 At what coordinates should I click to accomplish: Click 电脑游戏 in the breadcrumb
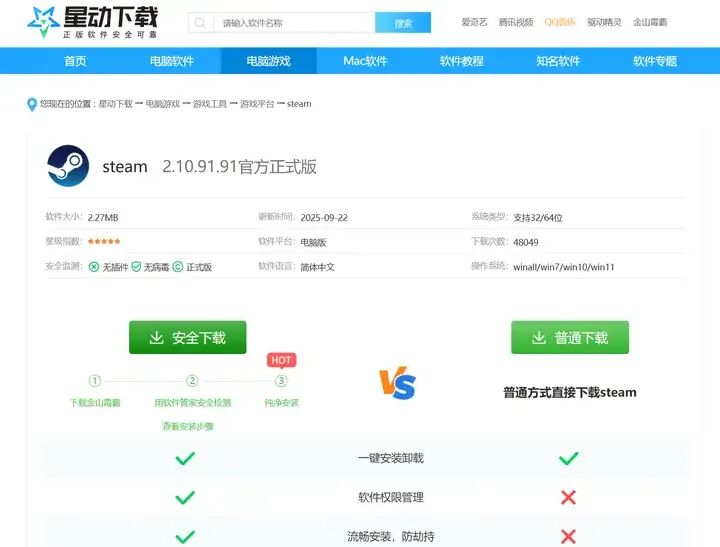click(163, 104)
